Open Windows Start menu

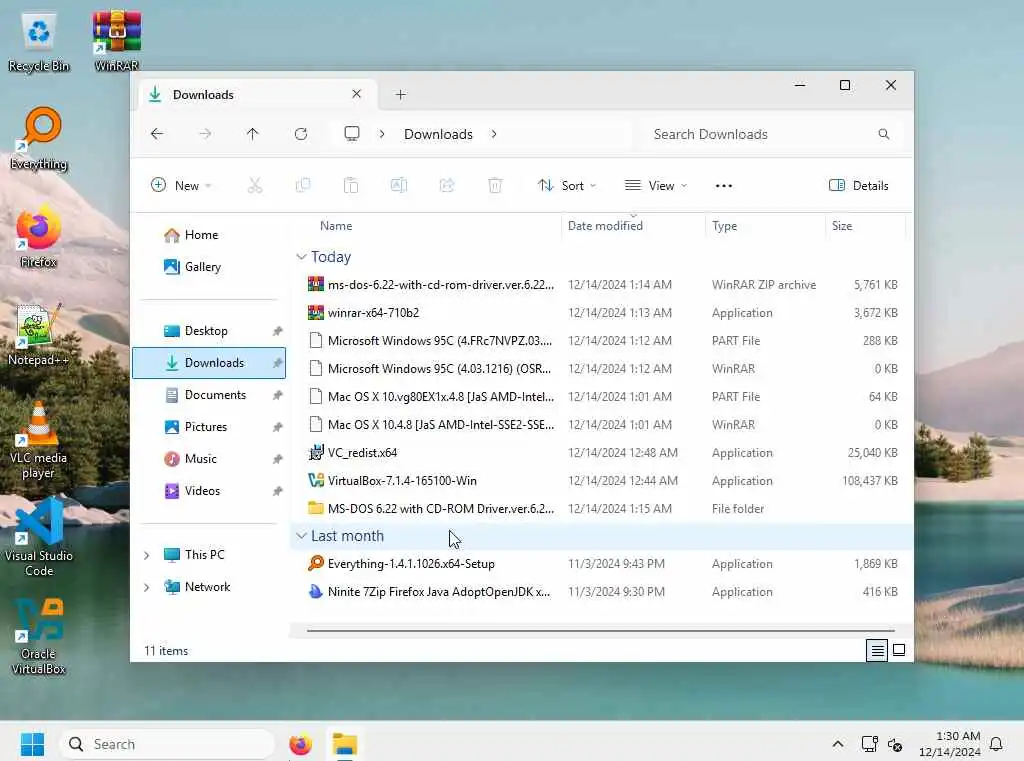click(32, 744)
